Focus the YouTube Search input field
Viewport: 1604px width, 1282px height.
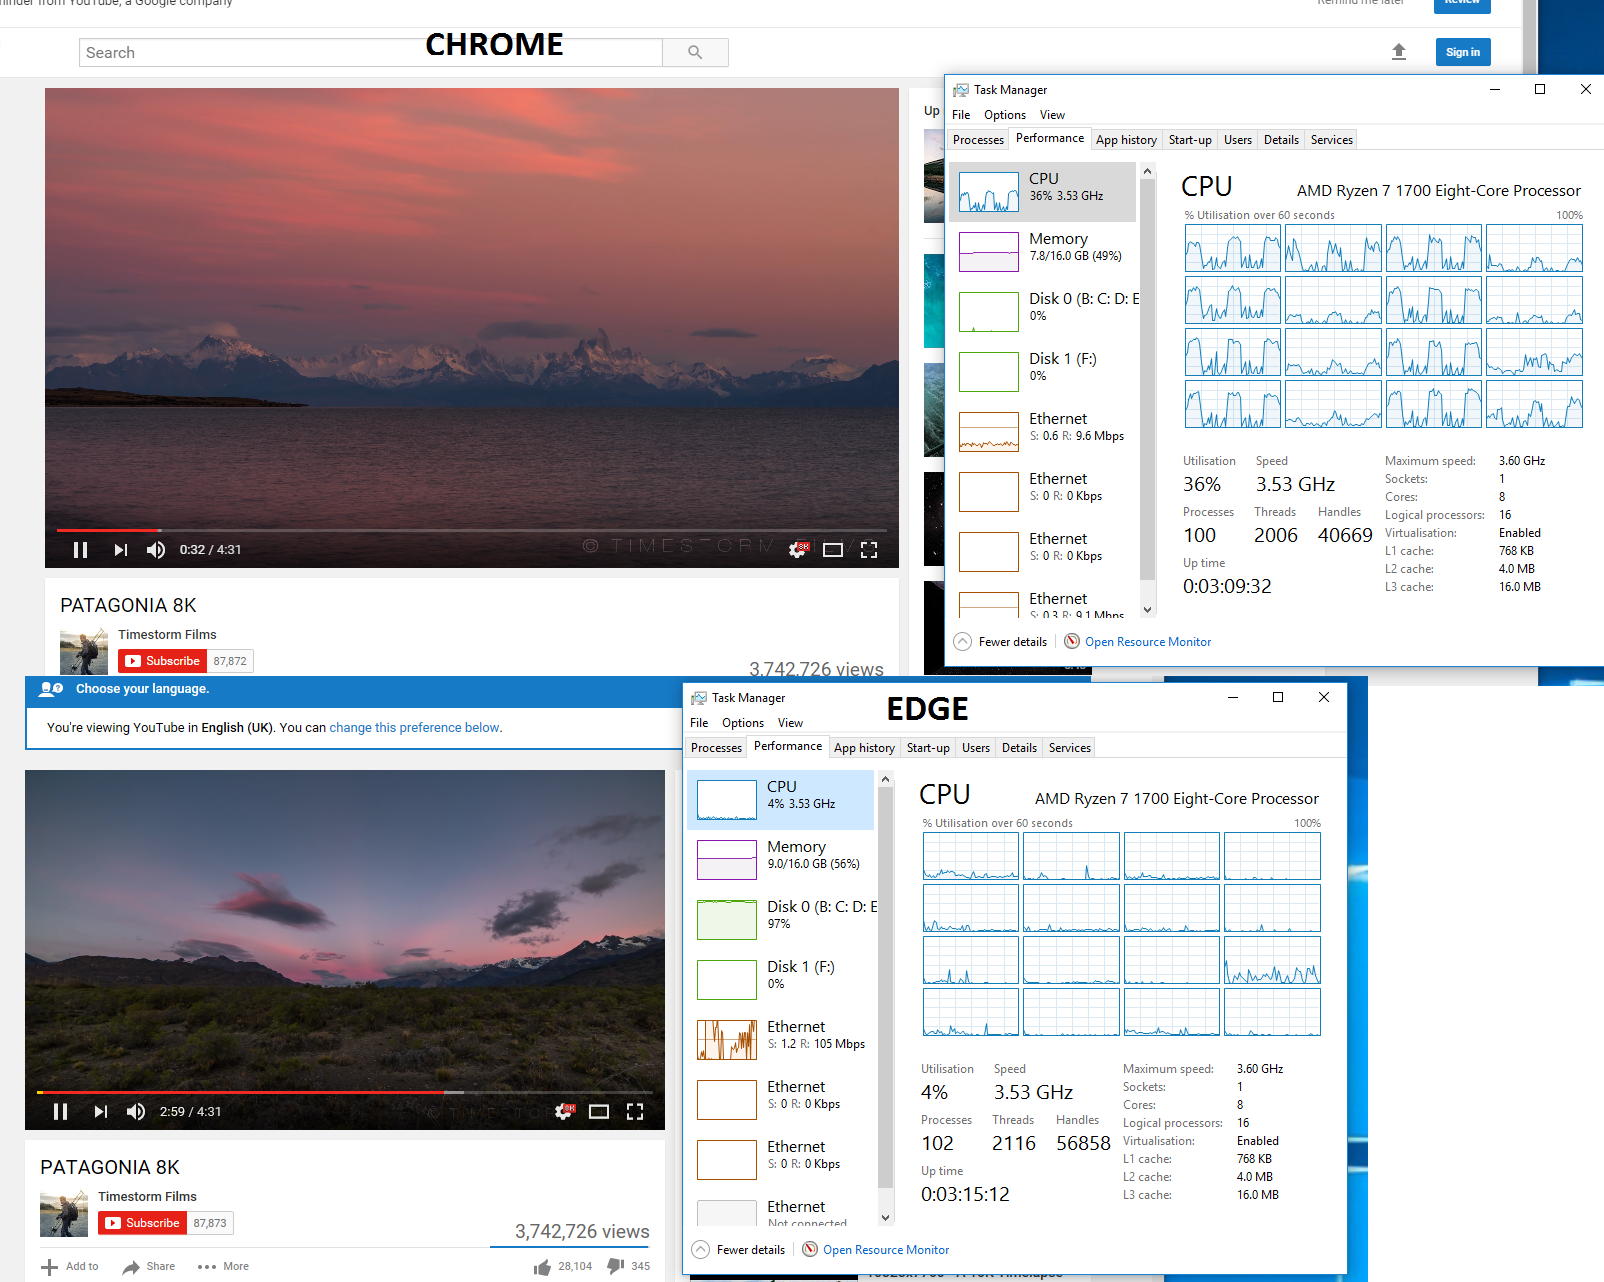[x=371, y=53]
